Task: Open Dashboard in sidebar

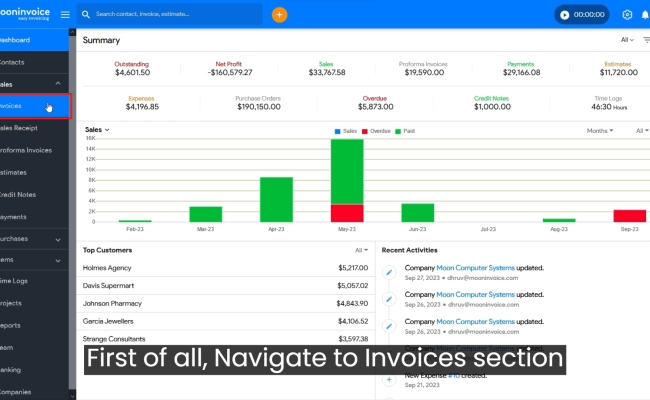Action: [x=34, y=40]
